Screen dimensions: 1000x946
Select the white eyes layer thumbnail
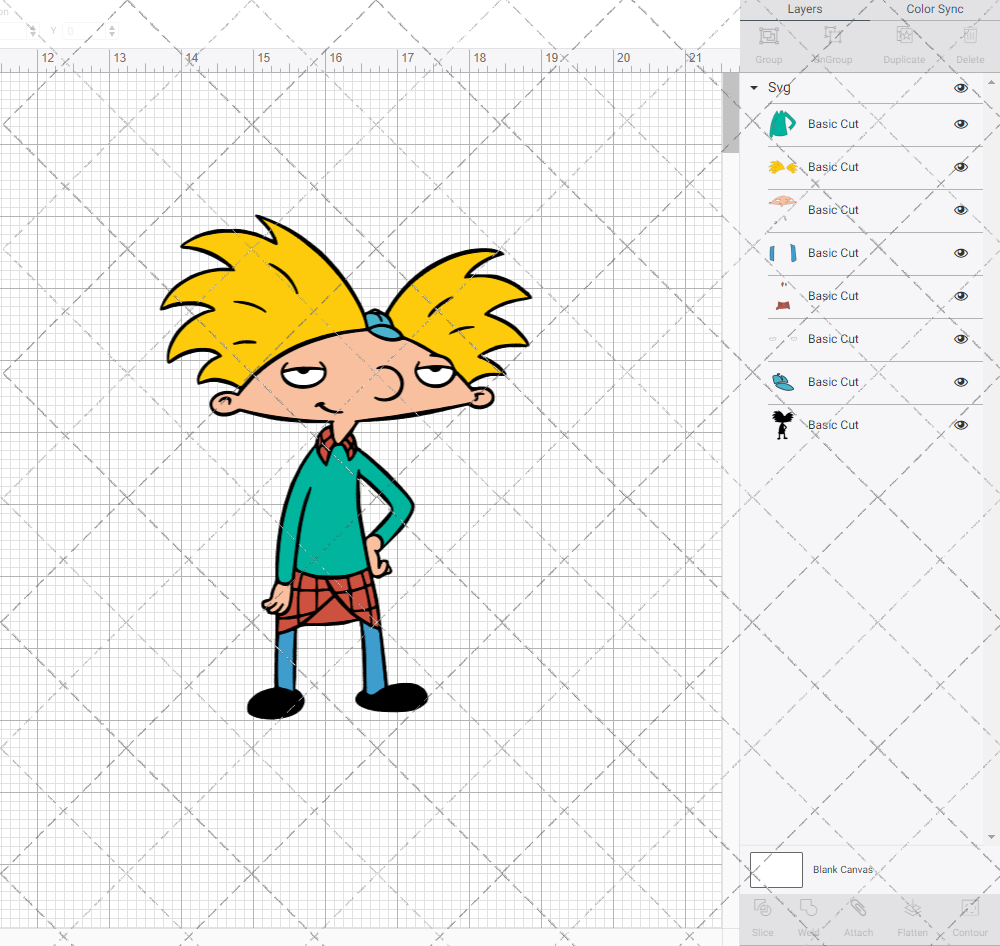tap(783, 339)
